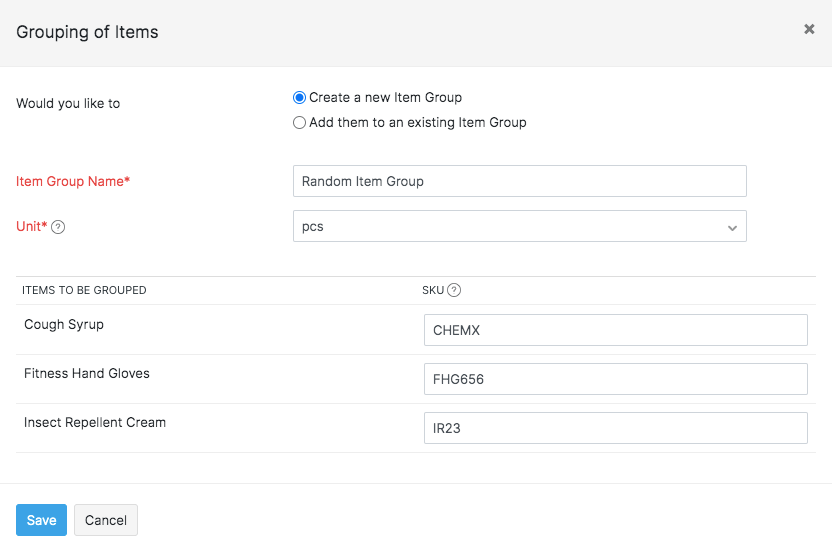Viewport: 832px width, 552px height.
Task: Click the Cancel button
Action: 105,520
